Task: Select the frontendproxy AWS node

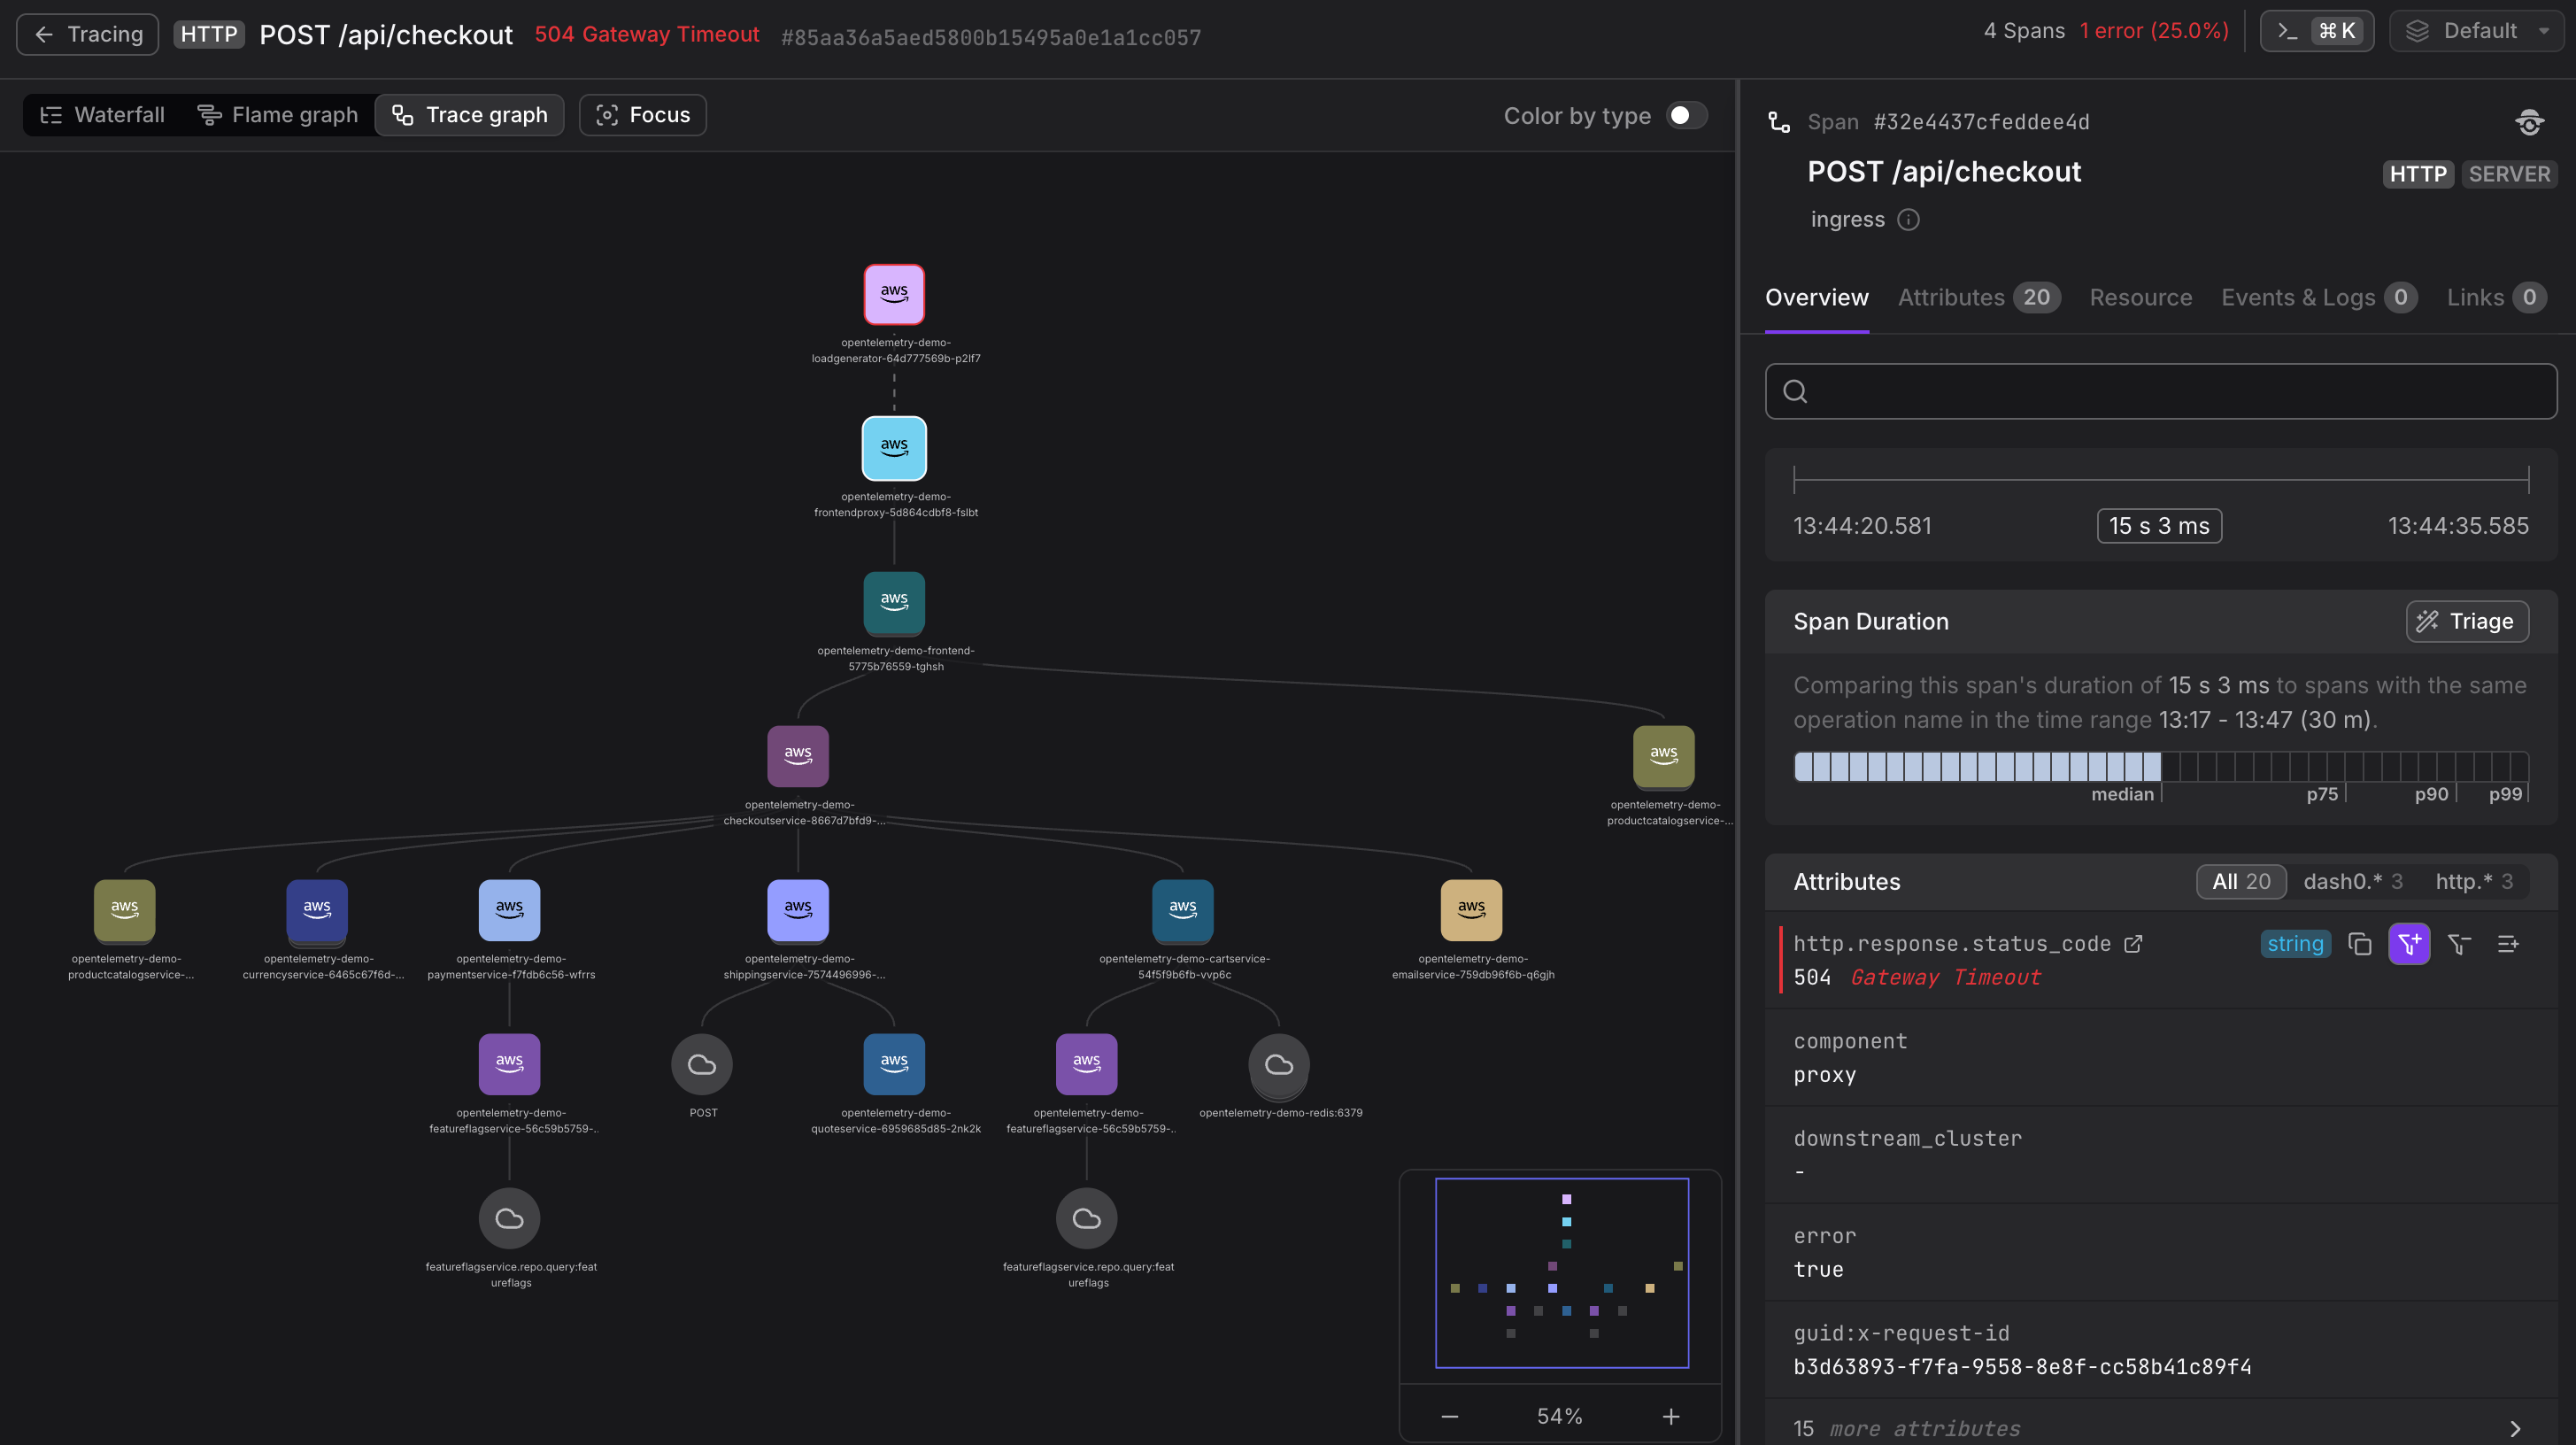Action: (893, 448)
